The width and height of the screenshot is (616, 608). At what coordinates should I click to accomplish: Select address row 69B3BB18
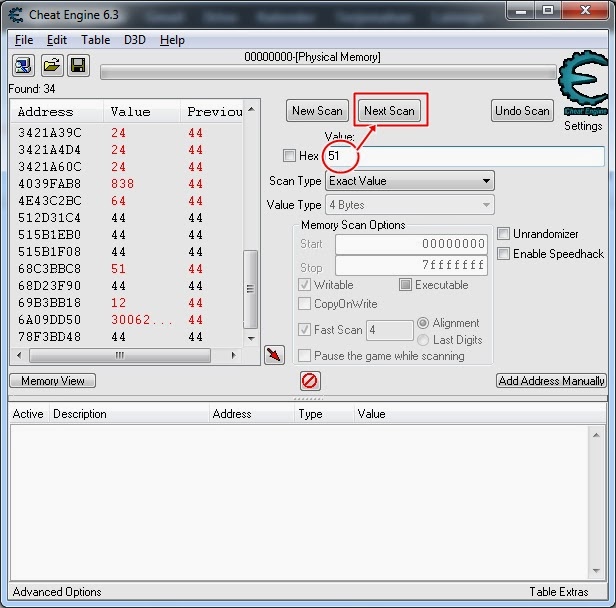point(126,303)
